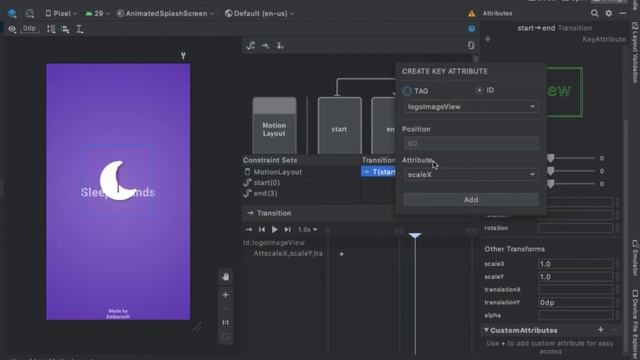Click the scaleX value field
Screen dimensions: 640x360
576,264
